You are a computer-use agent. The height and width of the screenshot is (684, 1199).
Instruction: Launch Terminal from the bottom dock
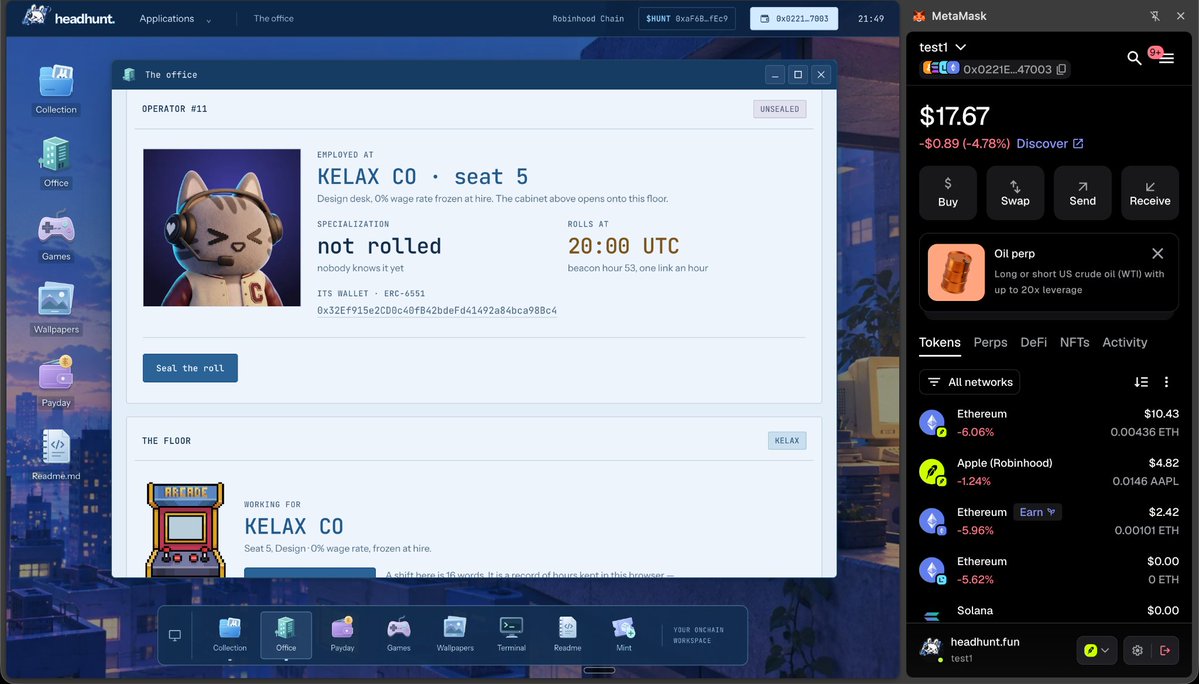512,634
